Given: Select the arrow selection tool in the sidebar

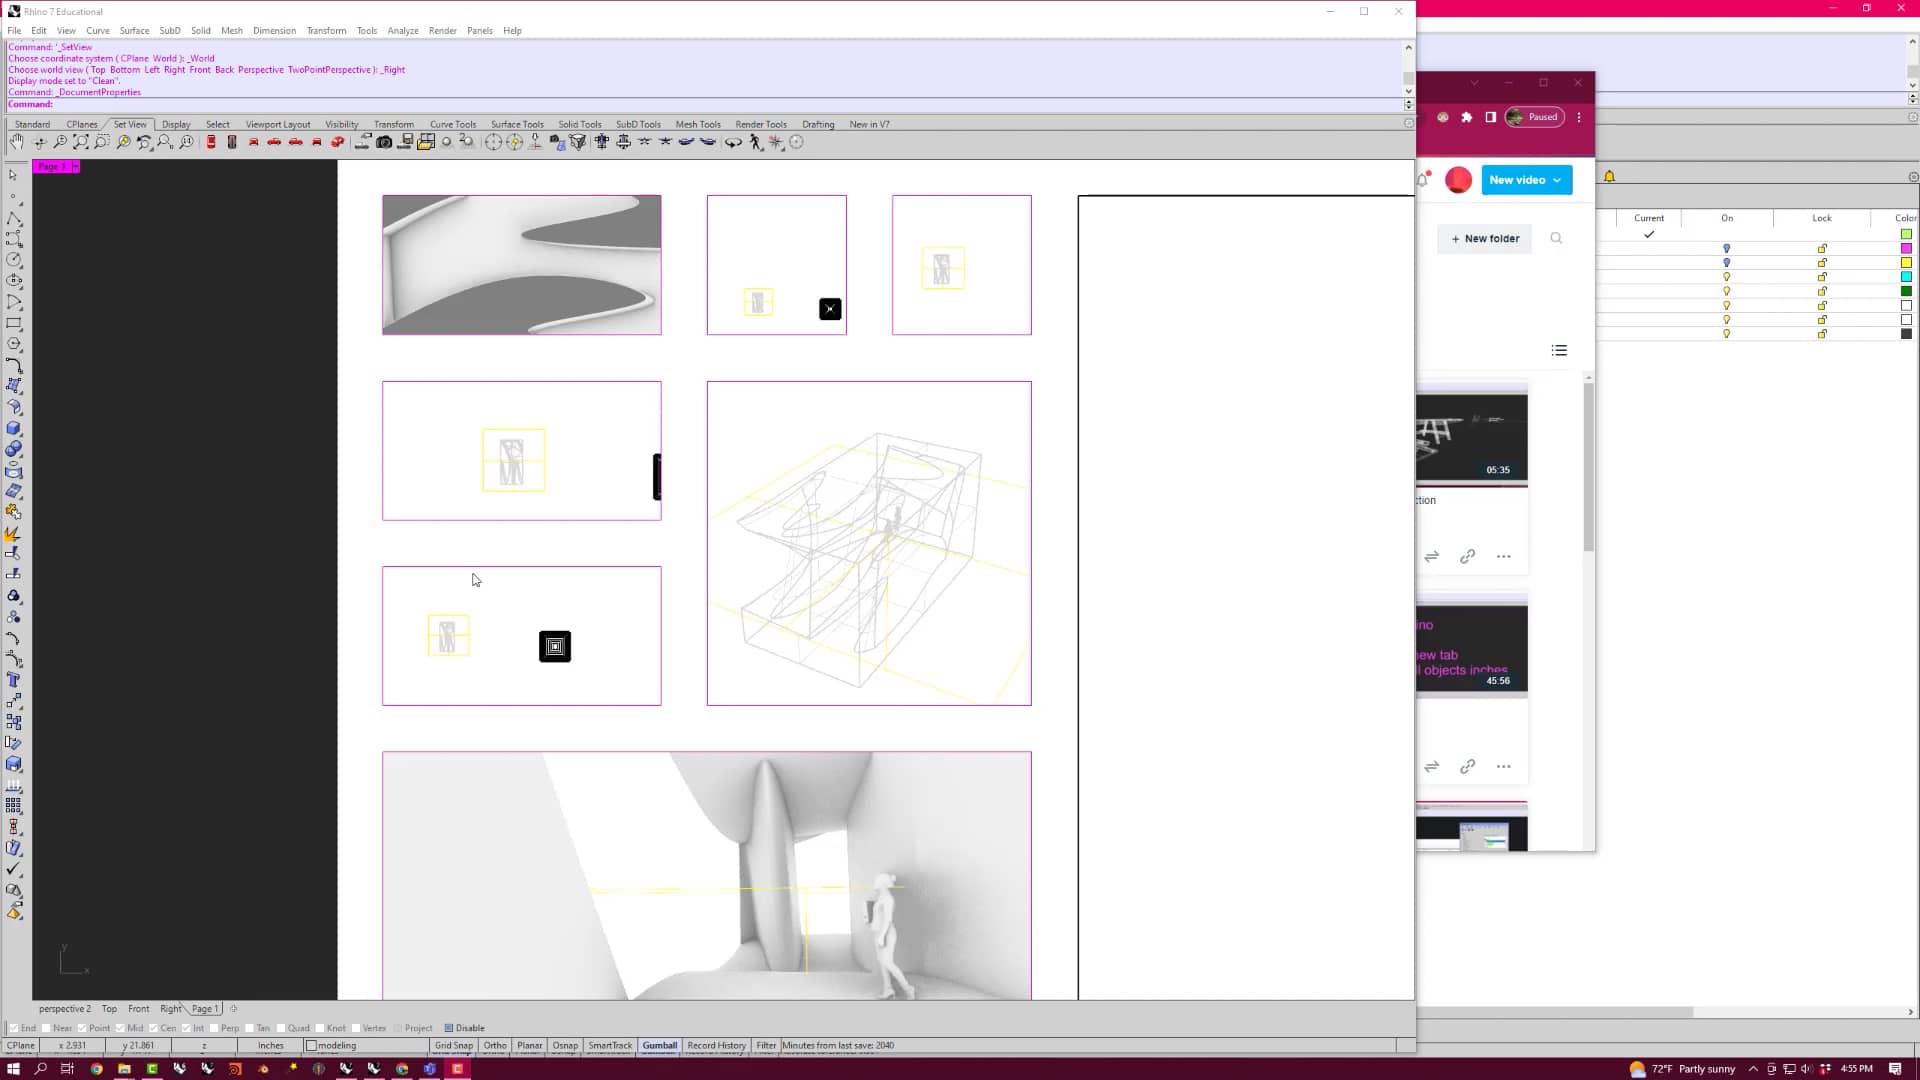Looking at the screenshot, I should click(13, 175).
